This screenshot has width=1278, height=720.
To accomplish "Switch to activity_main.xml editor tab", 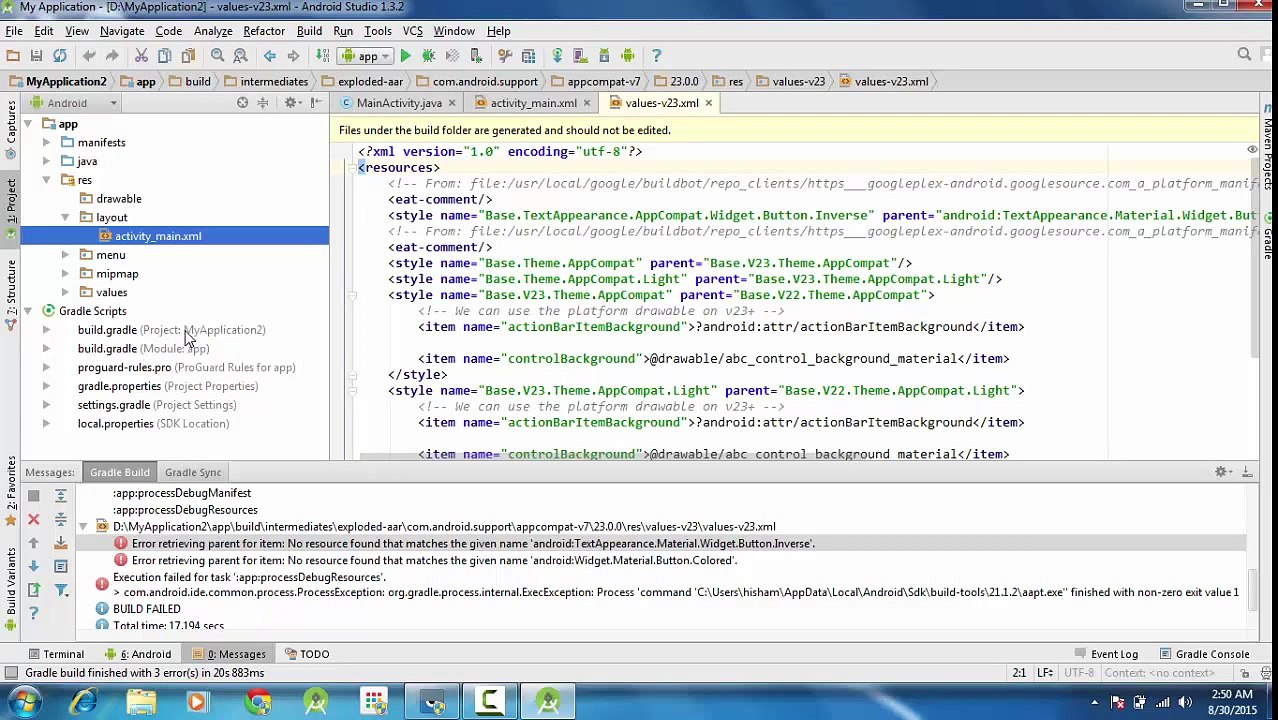I will 533,103.
